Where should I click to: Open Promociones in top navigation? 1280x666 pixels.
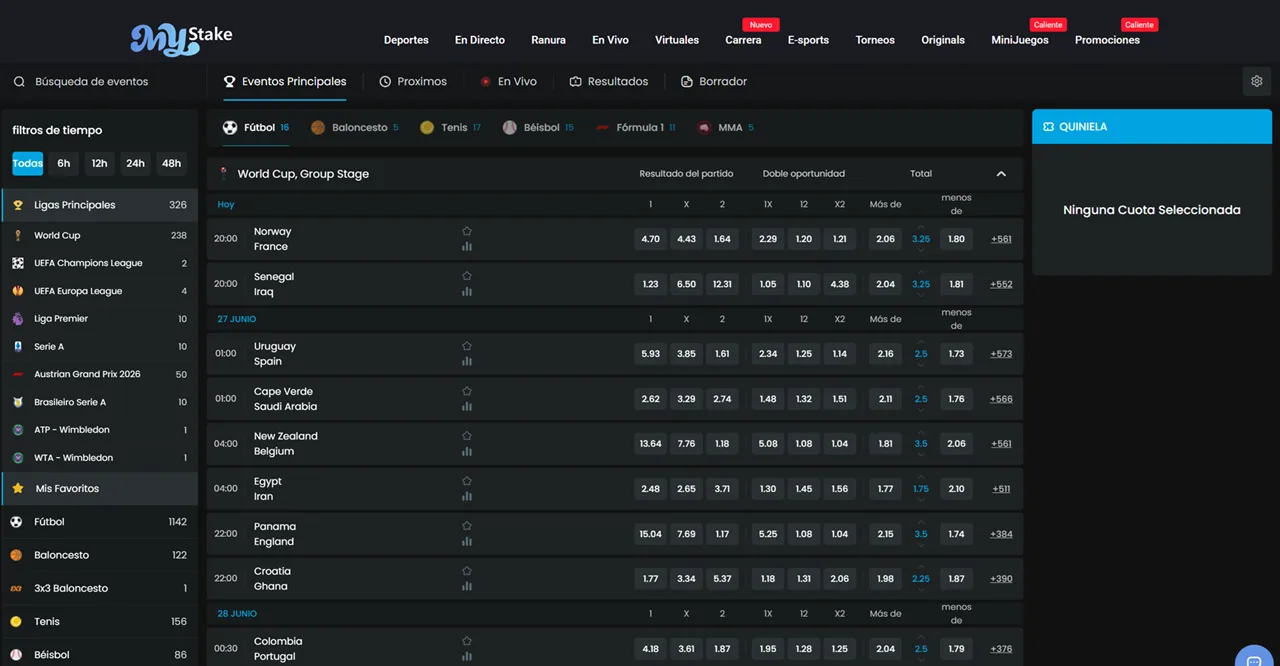[1107, 40]
